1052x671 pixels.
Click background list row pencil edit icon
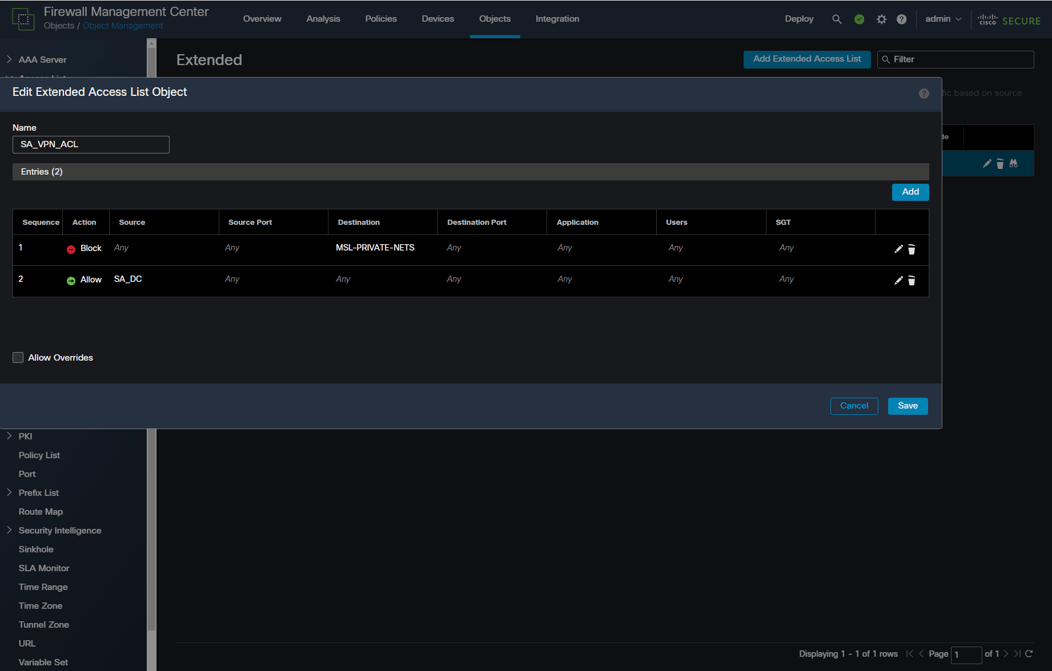tap(987, 164)
